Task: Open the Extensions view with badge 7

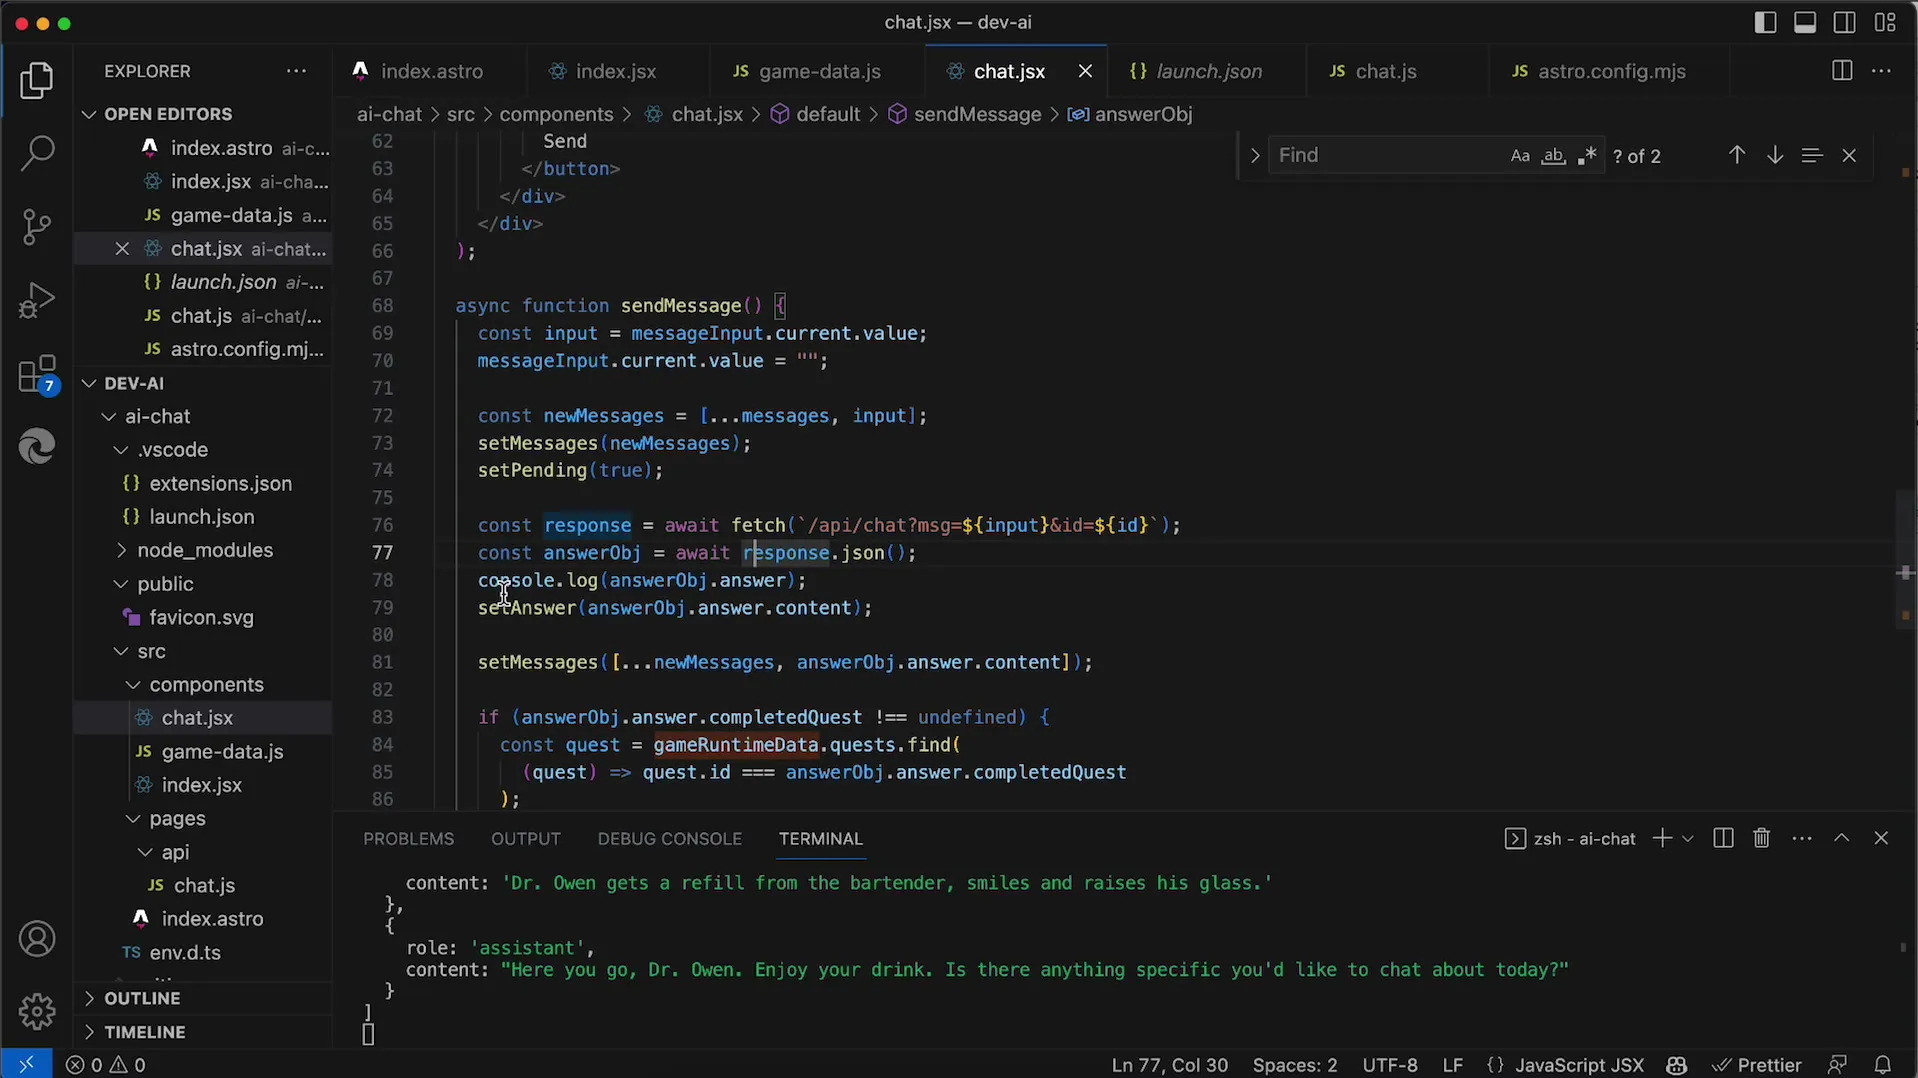Action: coord(37,375)
